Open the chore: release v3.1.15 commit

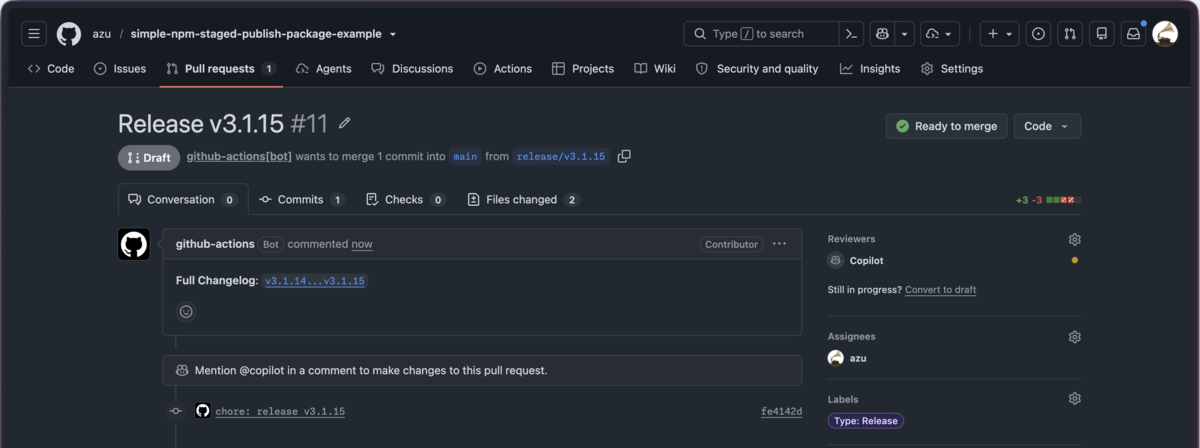click(x=280, y=412)
